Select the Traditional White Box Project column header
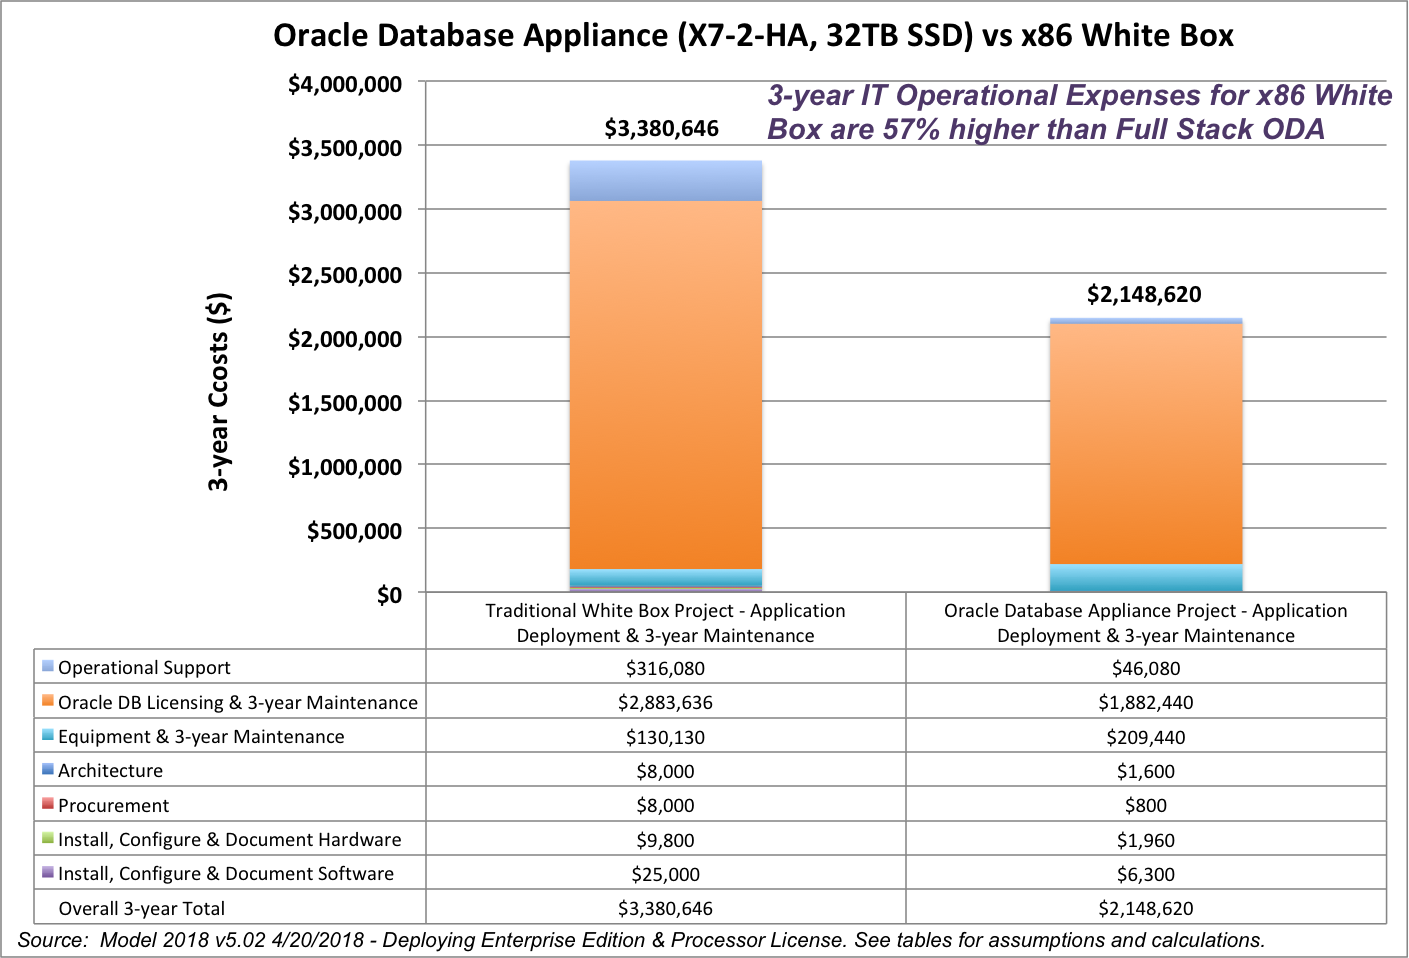The width and height of the screenshot is (1409, 958). 664,622
